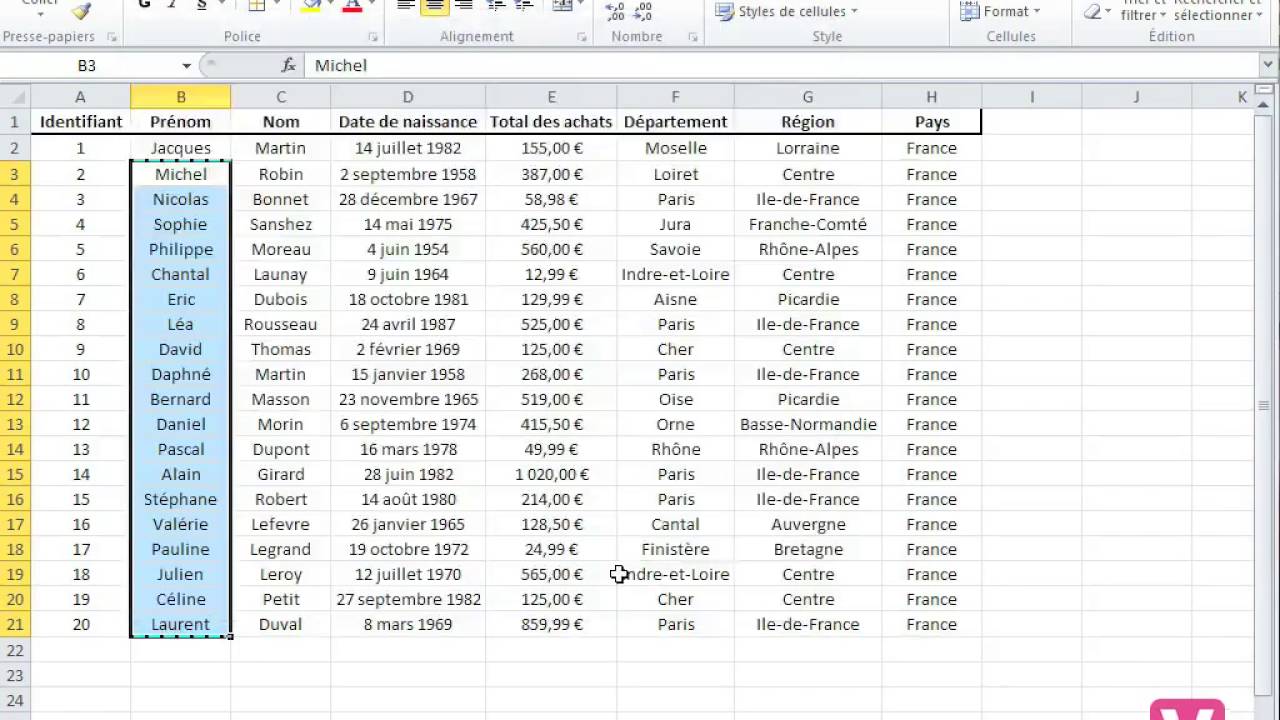Click the decrease decimal places icon
This screenshot has width=1280, height=720.
[643, 10]
